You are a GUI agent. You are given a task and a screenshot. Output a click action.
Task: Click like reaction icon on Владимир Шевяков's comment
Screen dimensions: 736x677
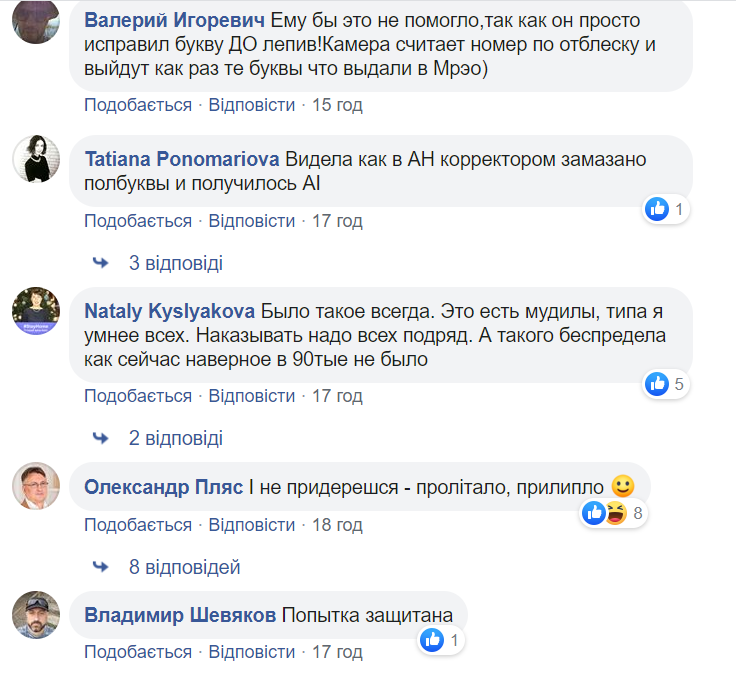point(432,640)
